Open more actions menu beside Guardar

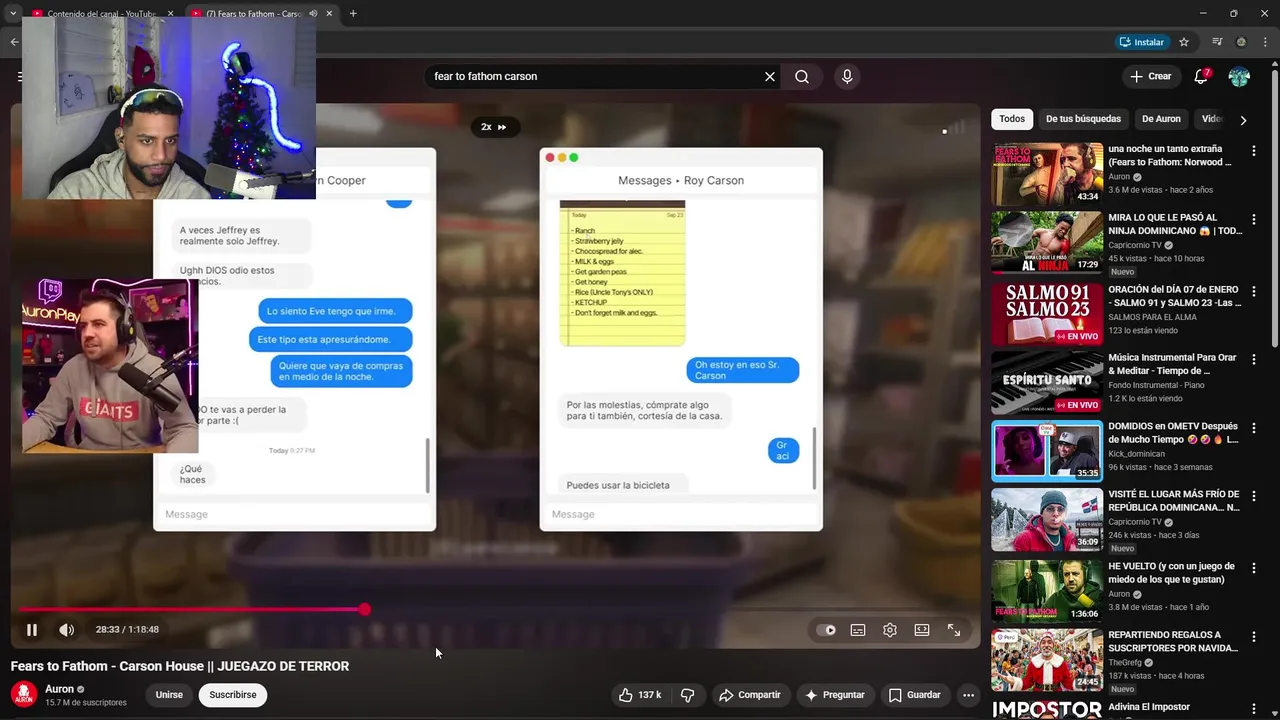(968, 695)
